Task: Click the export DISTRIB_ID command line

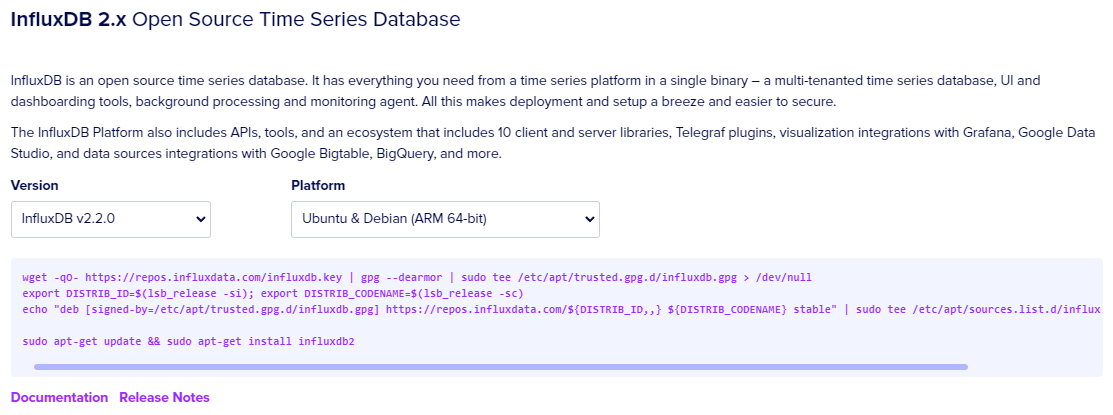Action: click(273, 293)
